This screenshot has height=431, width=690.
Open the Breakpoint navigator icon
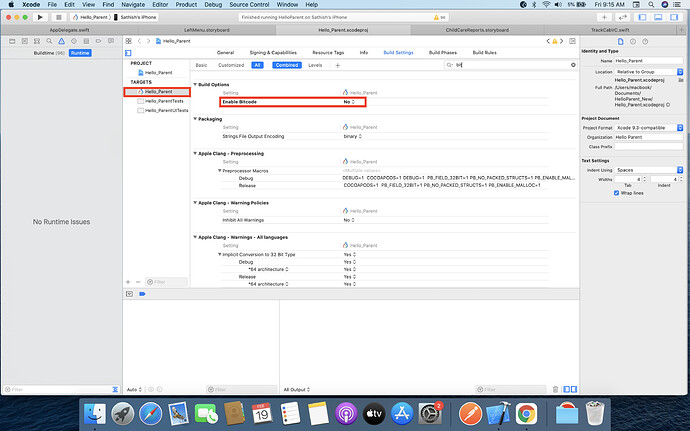(99, 41)
